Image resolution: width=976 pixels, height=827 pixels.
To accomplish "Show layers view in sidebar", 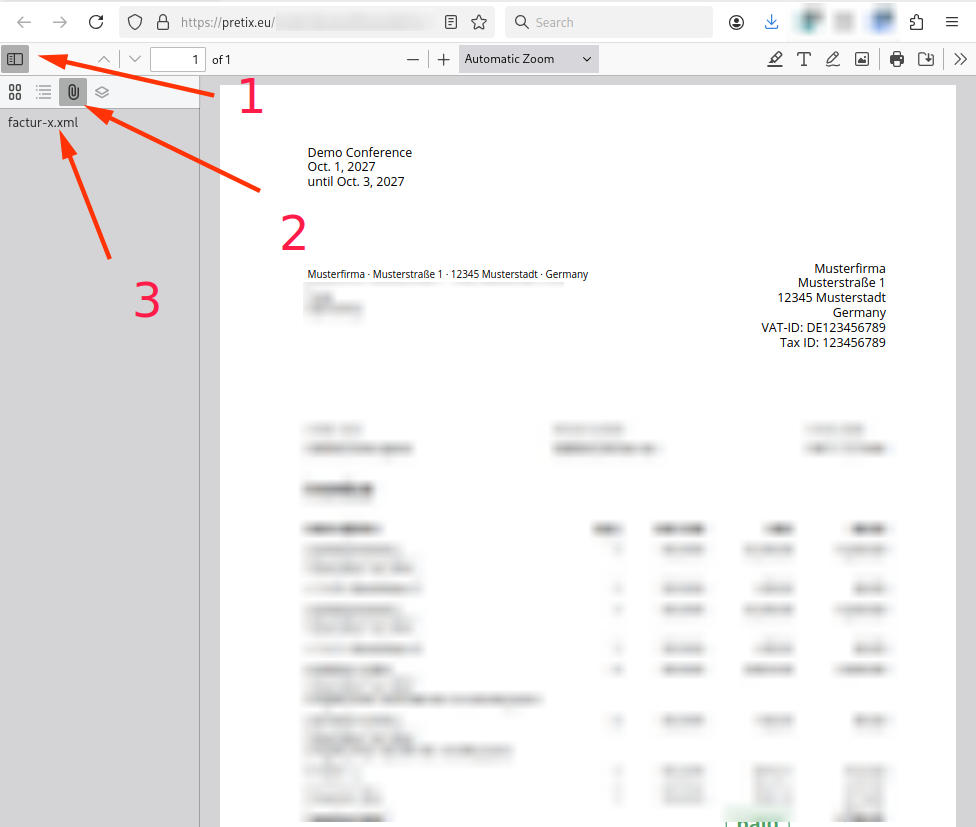I will pyautogui.click(x=102, y=92).
